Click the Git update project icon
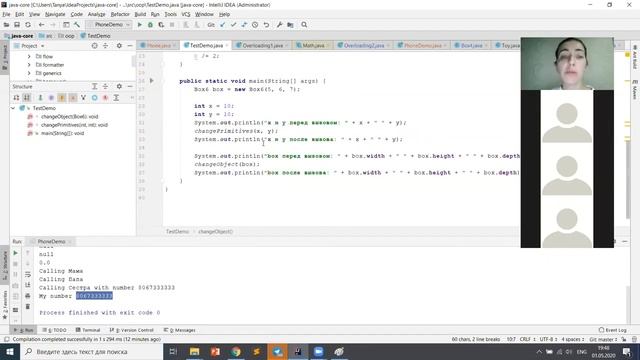The width and height of the screenshot is (640, 360). 222,25
